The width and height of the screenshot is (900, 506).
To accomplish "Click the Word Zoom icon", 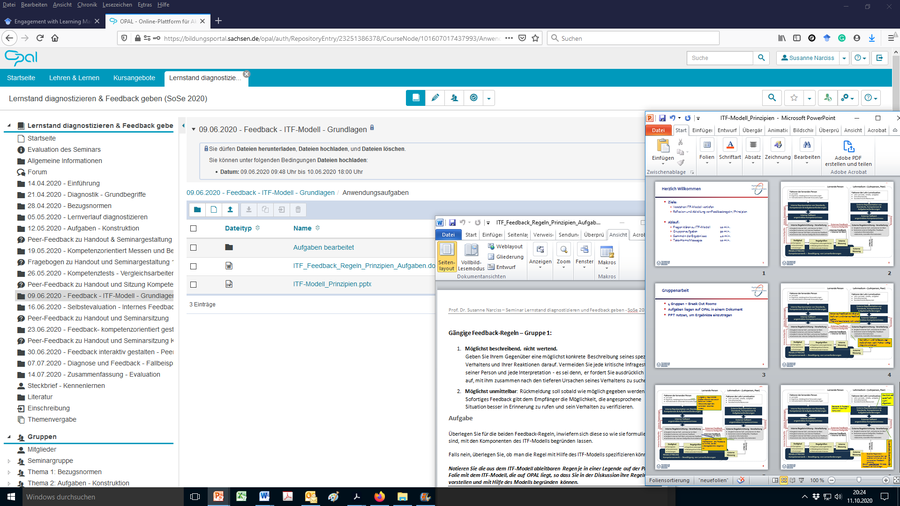I will 564,250.
